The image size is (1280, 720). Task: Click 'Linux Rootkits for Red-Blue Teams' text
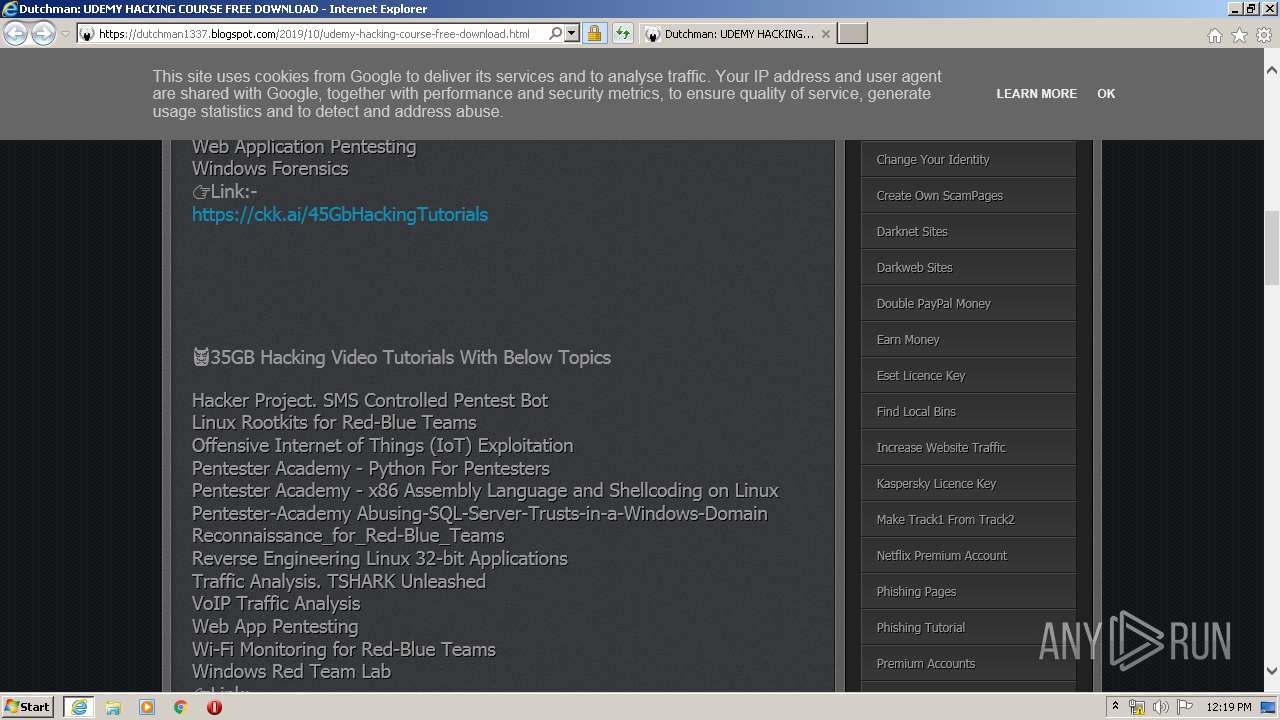tap(334, 422)
